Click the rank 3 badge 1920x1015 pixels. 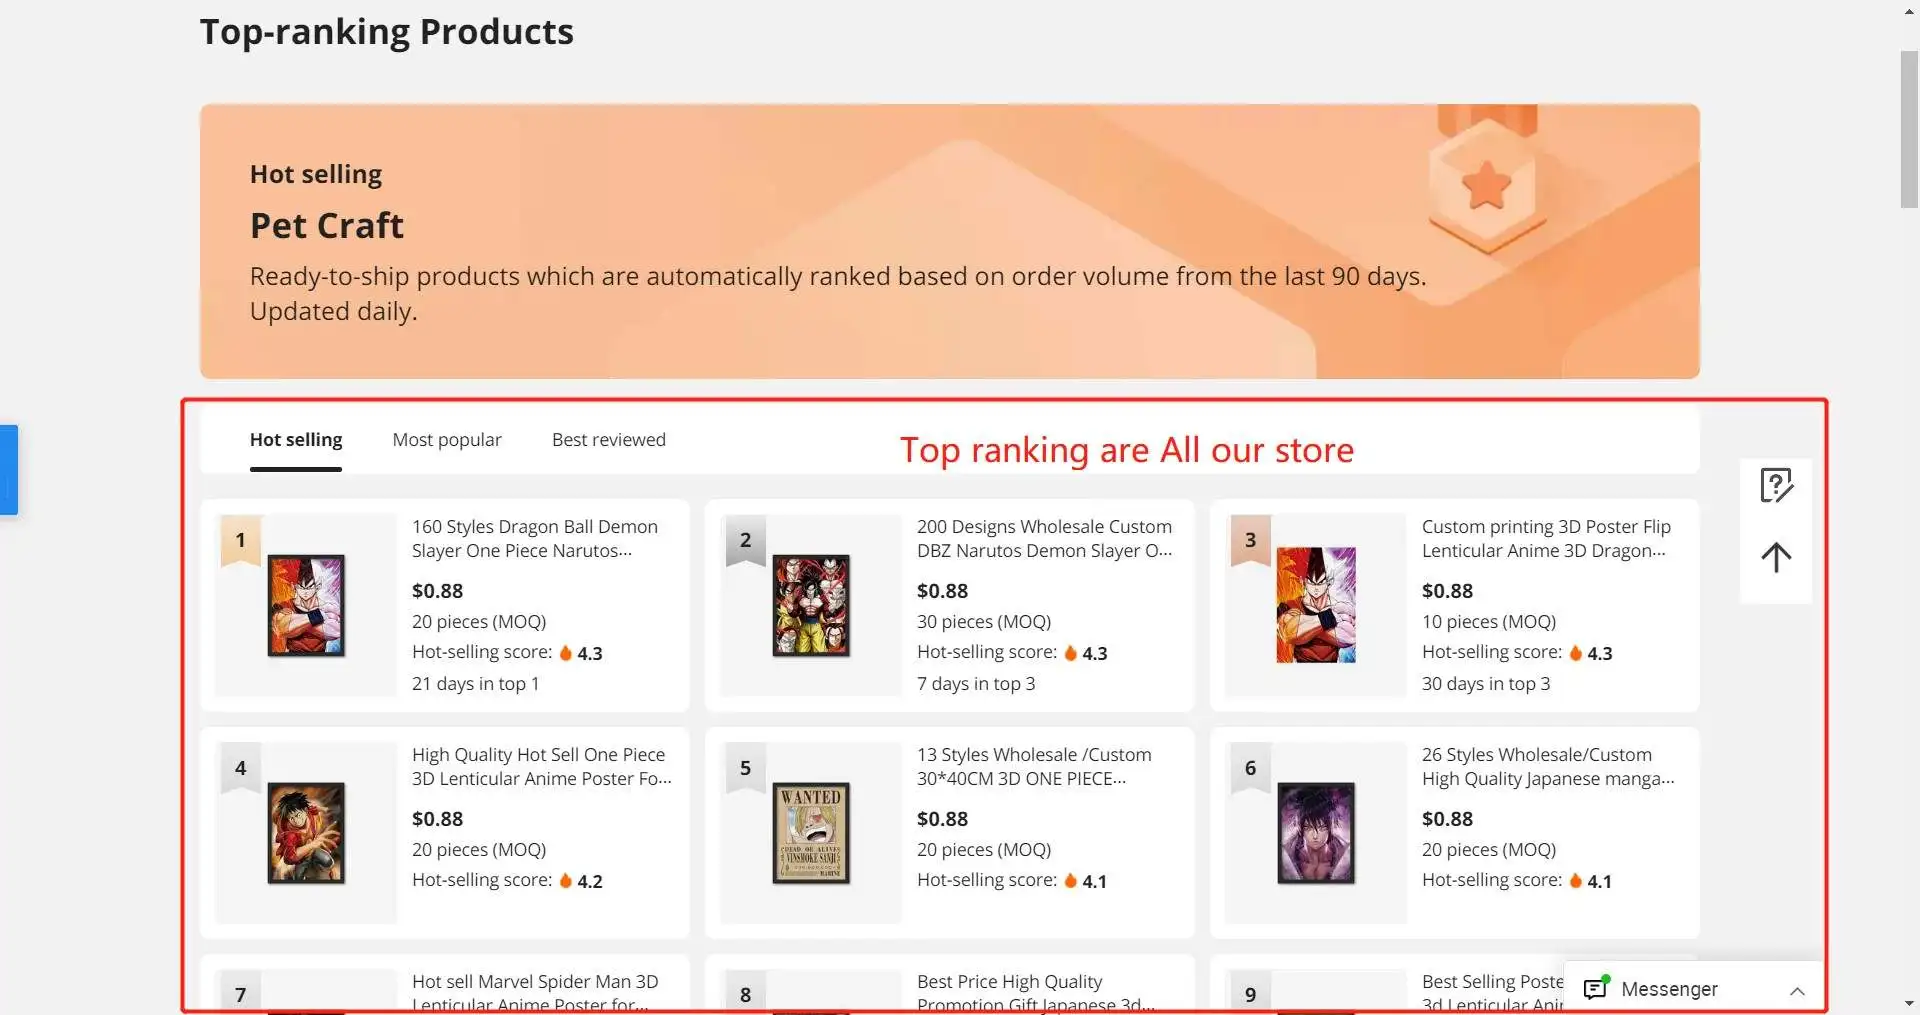1250,541
